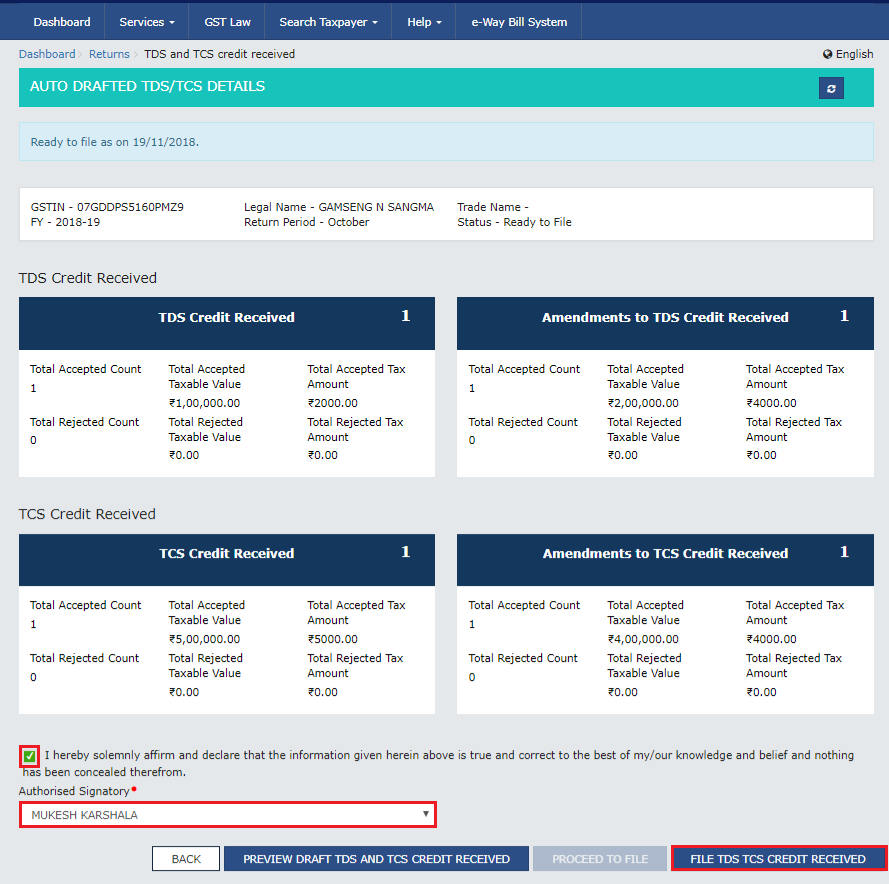Click the BACK button
Viewport: 889px width, 884px height.
pos(186,858)
